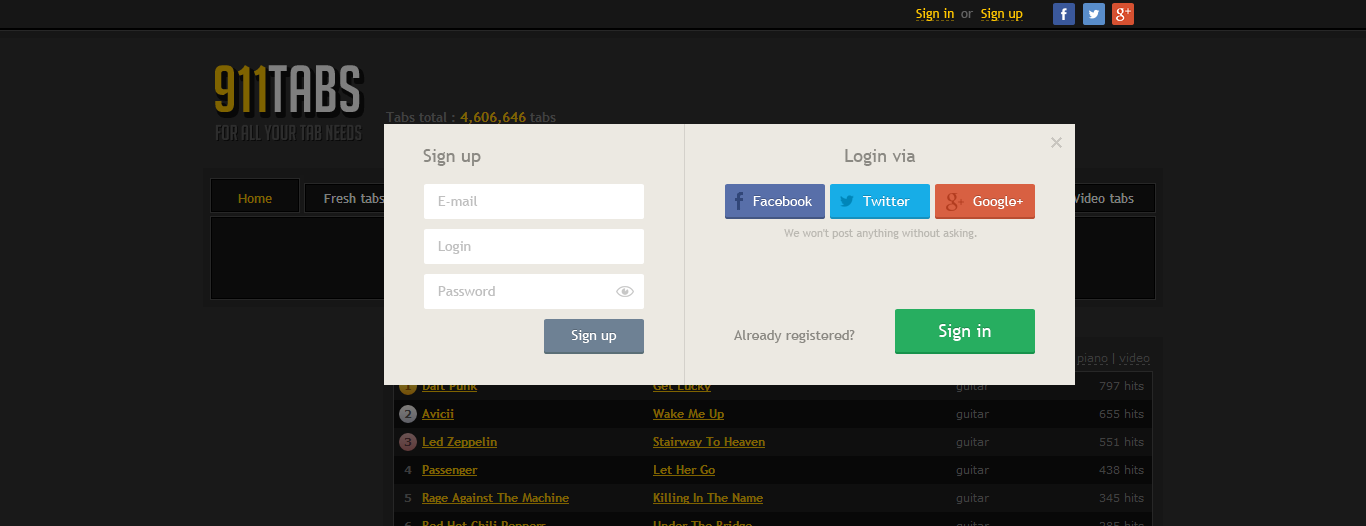Image resolution: width=1366 pixels, height=526 pixels.
Task: Select the Password input field
Action: tap(520, 291)
